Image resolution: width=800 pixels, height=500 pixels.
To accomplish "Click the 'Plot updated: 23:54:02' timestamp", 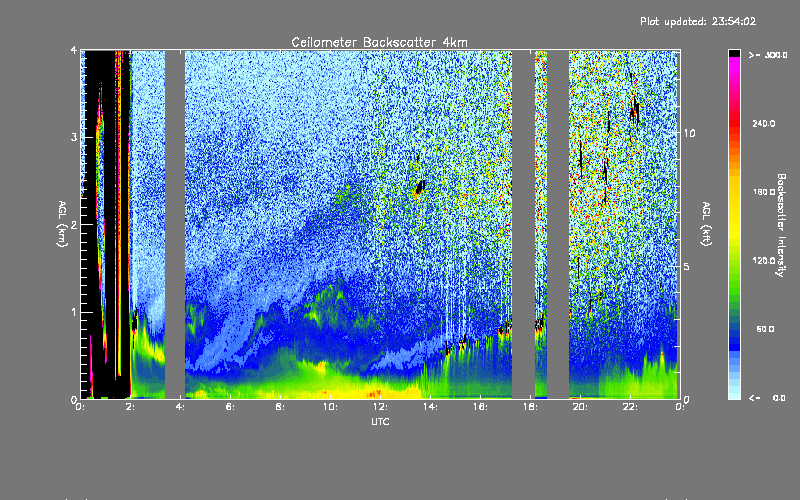I will 698,21.
